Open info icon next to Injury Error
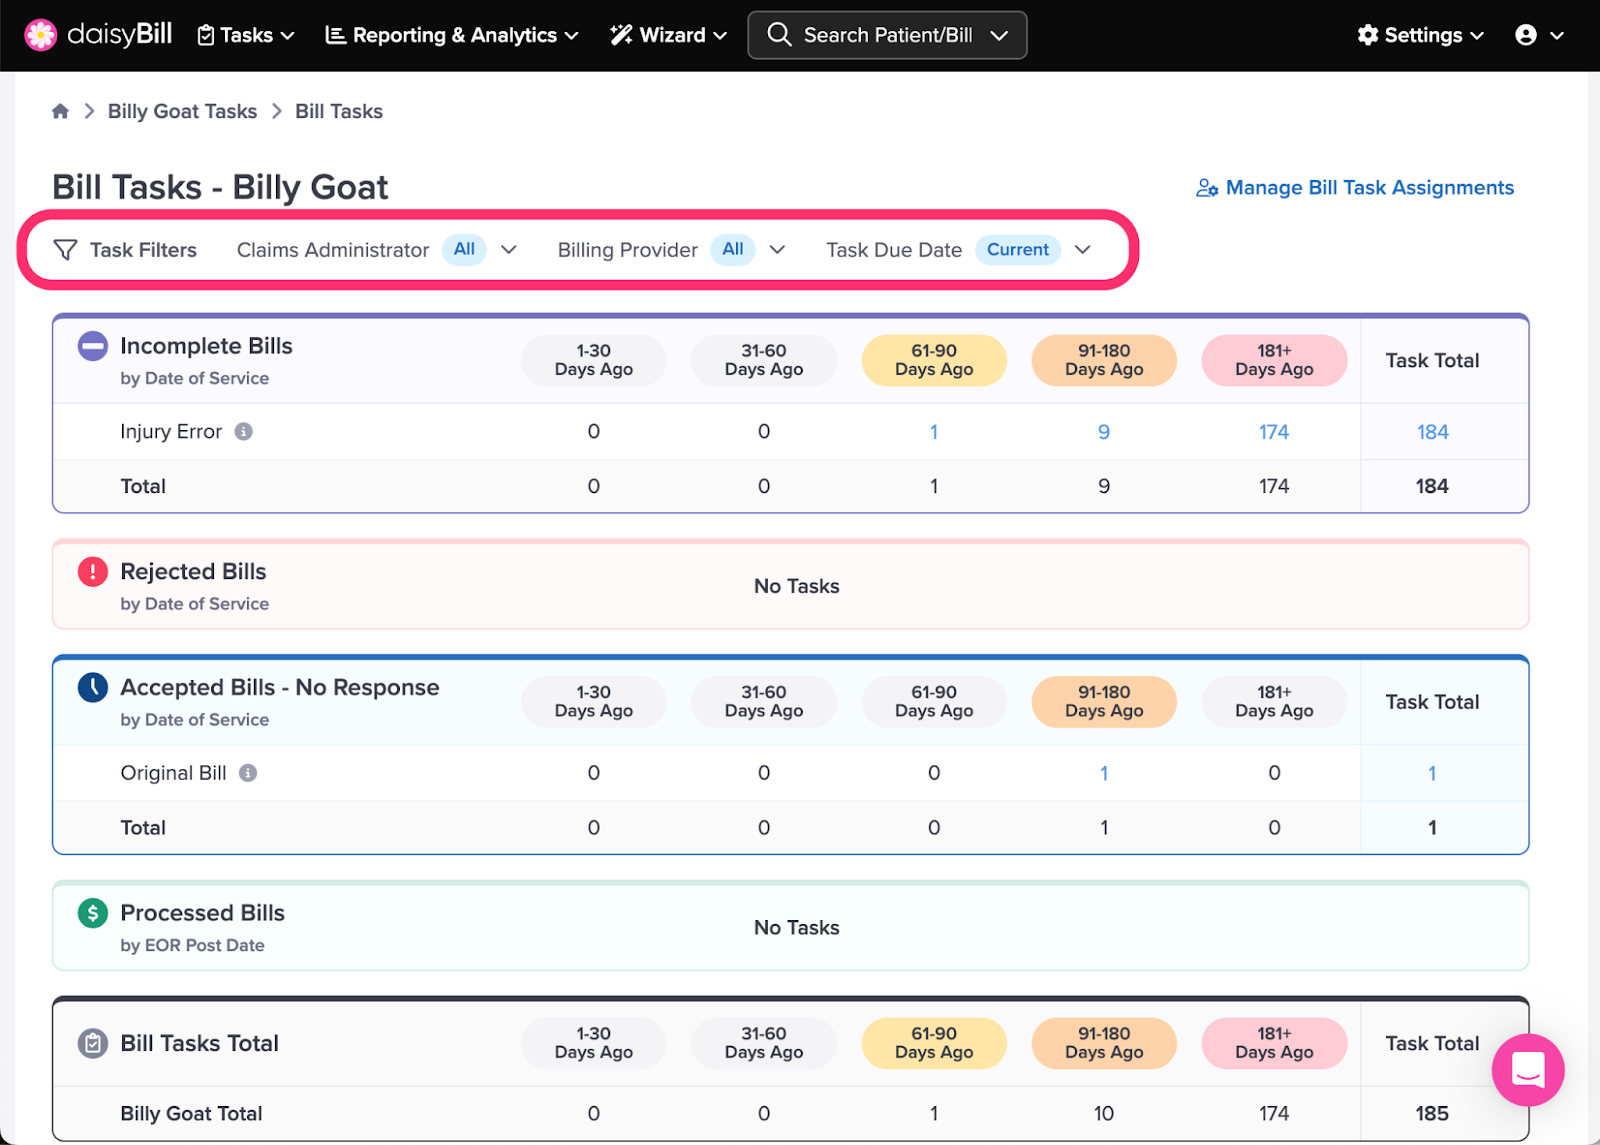The height and width of the screenshot is (1145, 1600). (243, 432)
